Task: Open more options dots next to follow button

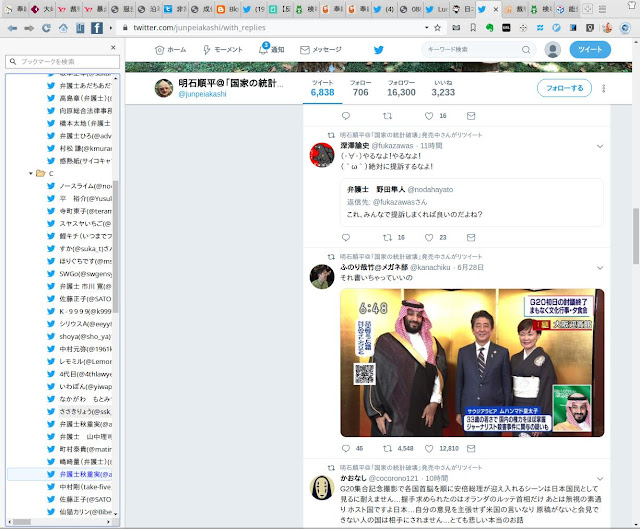Action: click(604, 88)
